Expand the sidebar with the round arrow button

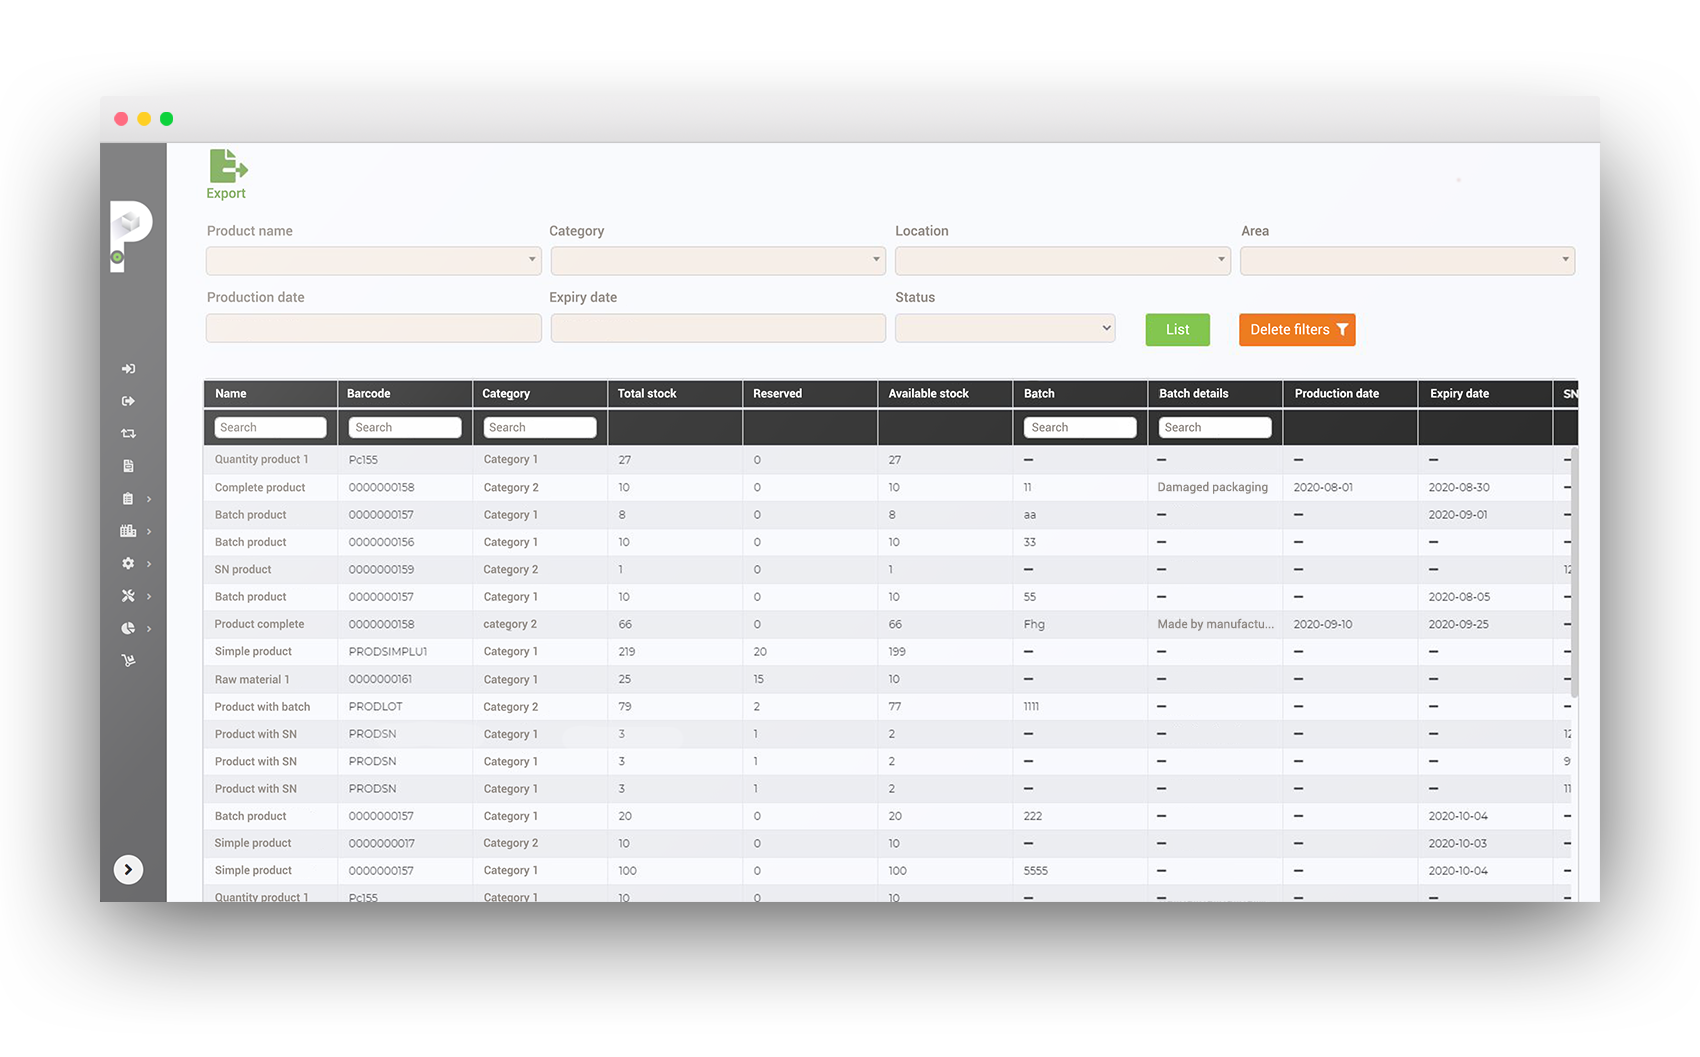128,870
